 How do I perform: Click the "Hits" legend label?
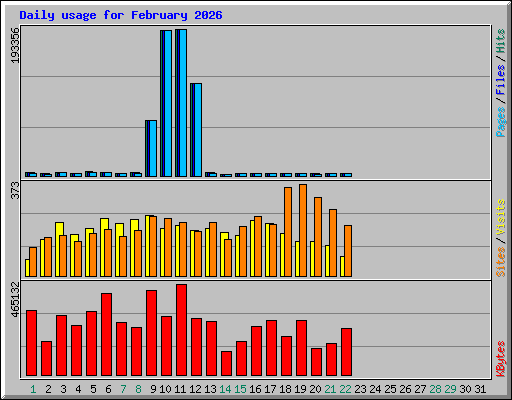501,41
